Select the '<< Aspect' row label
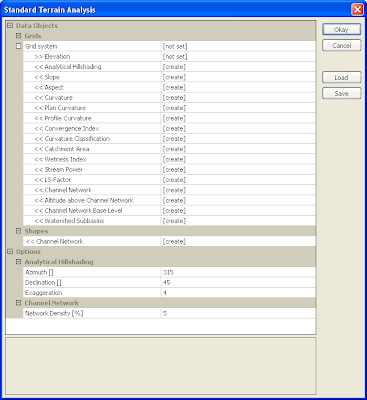The height and width of the screenshot is (400, 367). [x=49, y=87]
